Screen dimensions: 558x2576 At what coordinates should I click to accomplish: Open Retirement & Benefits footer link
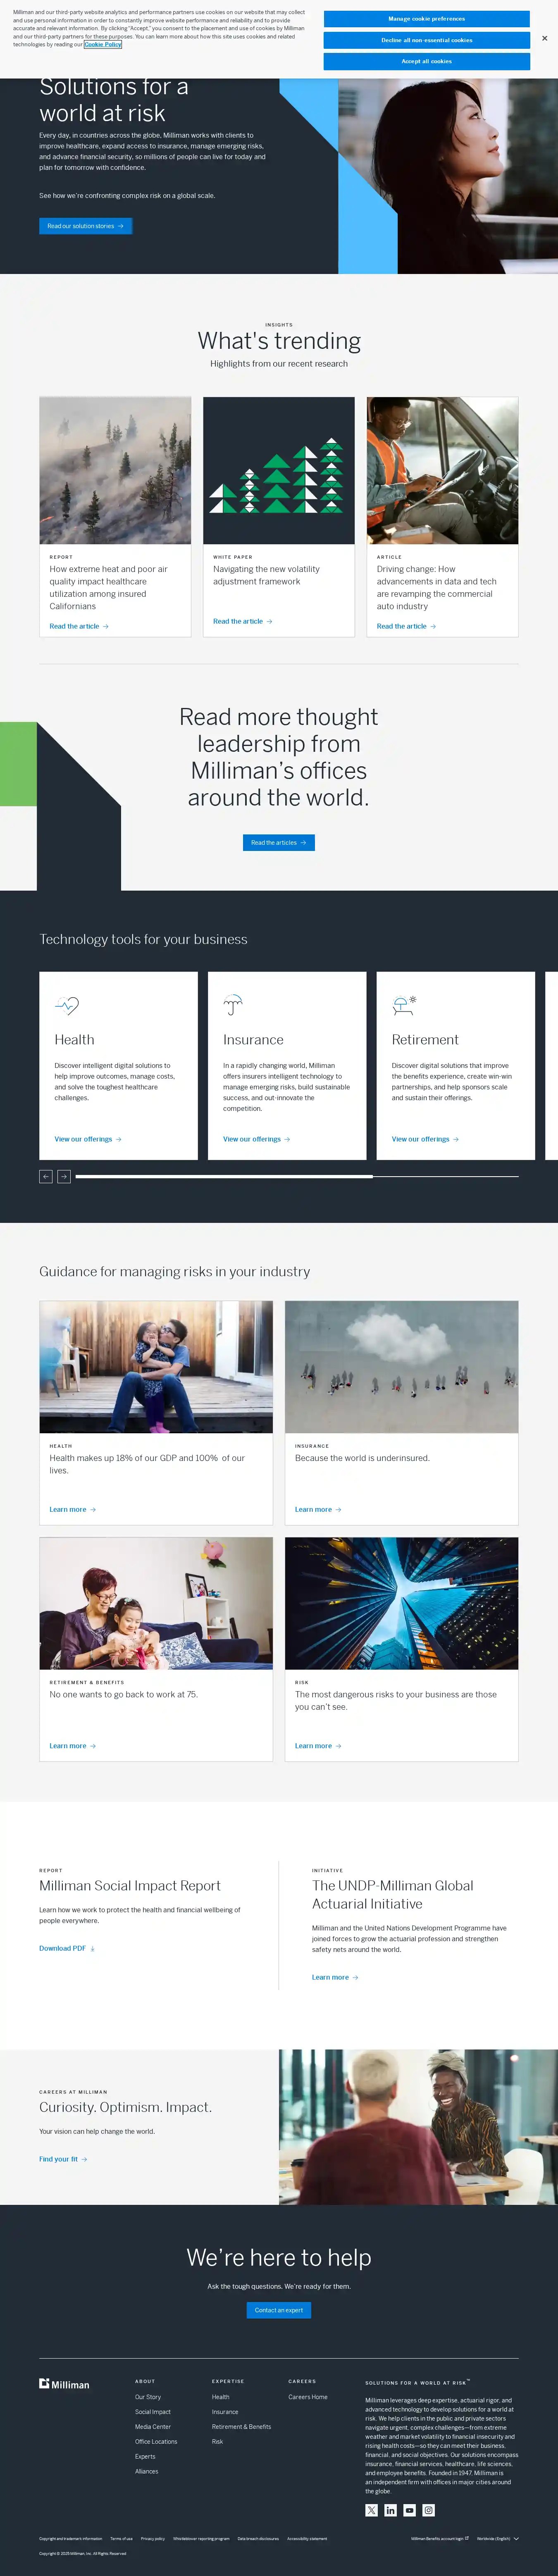tap(241, 2426)
